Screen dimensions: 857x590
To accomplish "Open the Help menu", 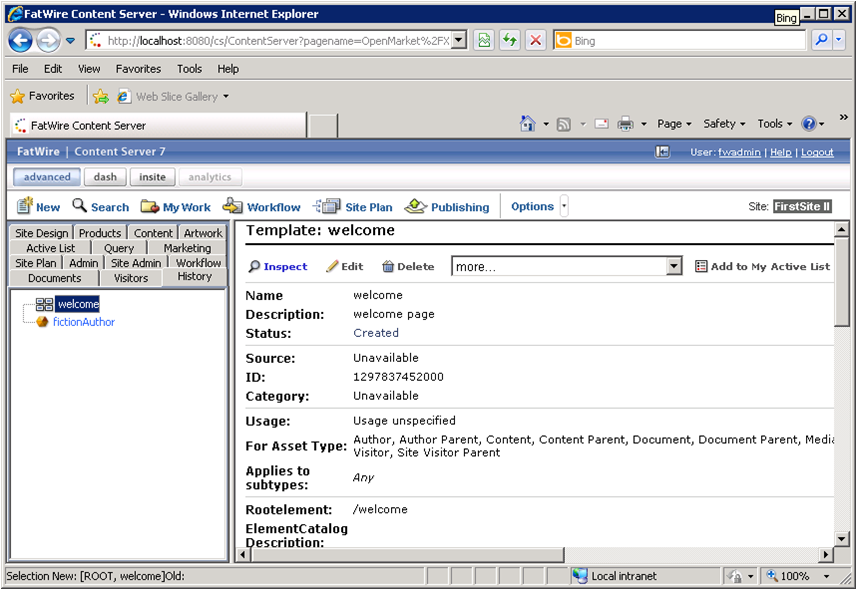I will (x=228, y=69).
